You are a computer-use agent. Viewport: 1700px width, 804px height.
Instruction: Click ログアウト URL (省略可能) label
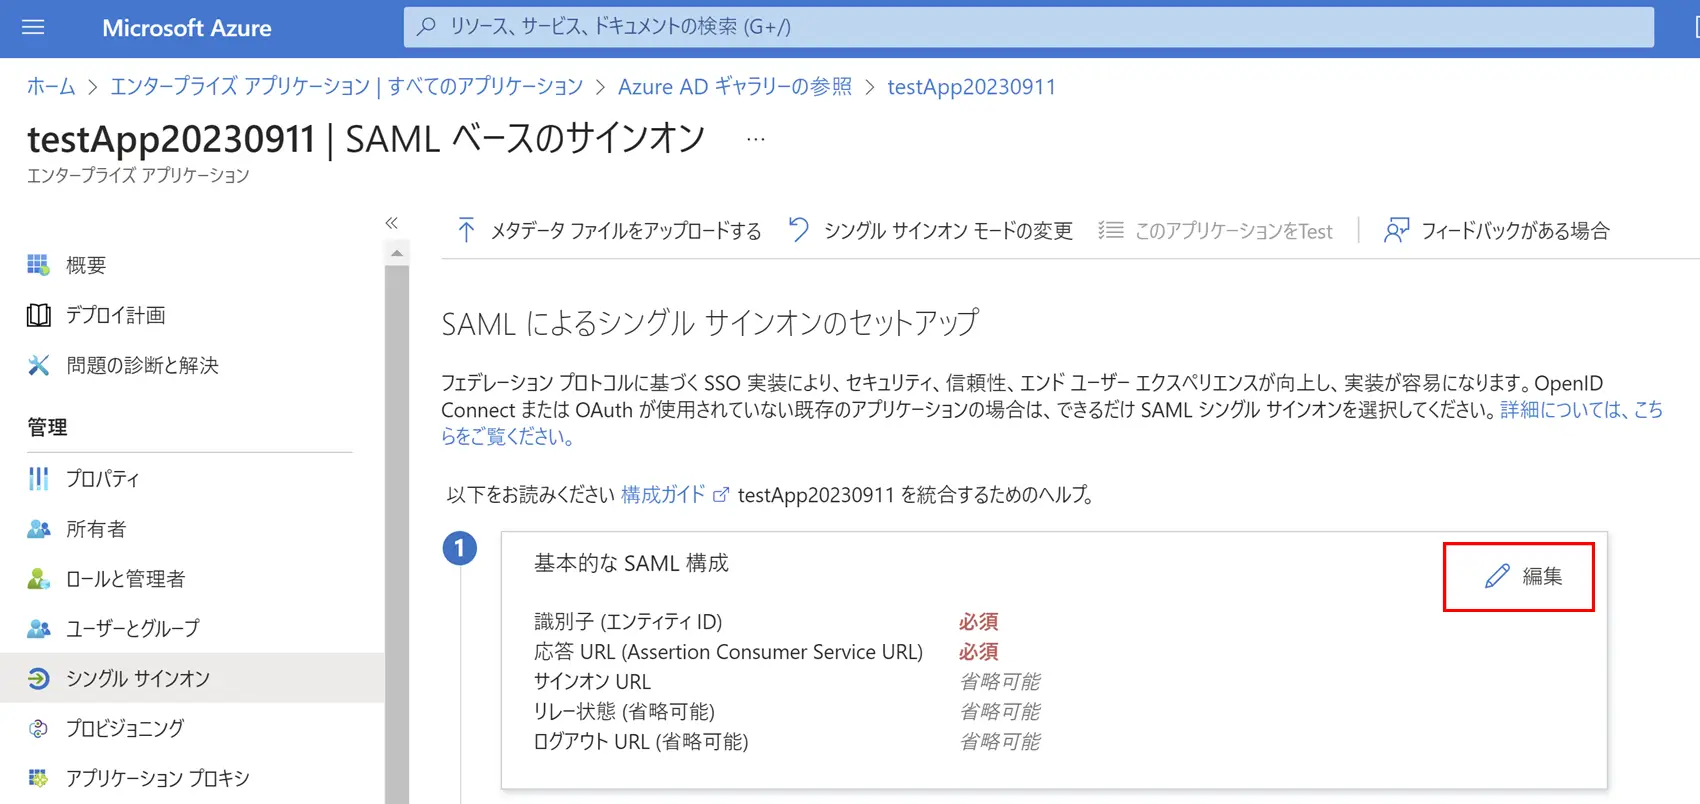pyautogui.click(x=641, y=742)
